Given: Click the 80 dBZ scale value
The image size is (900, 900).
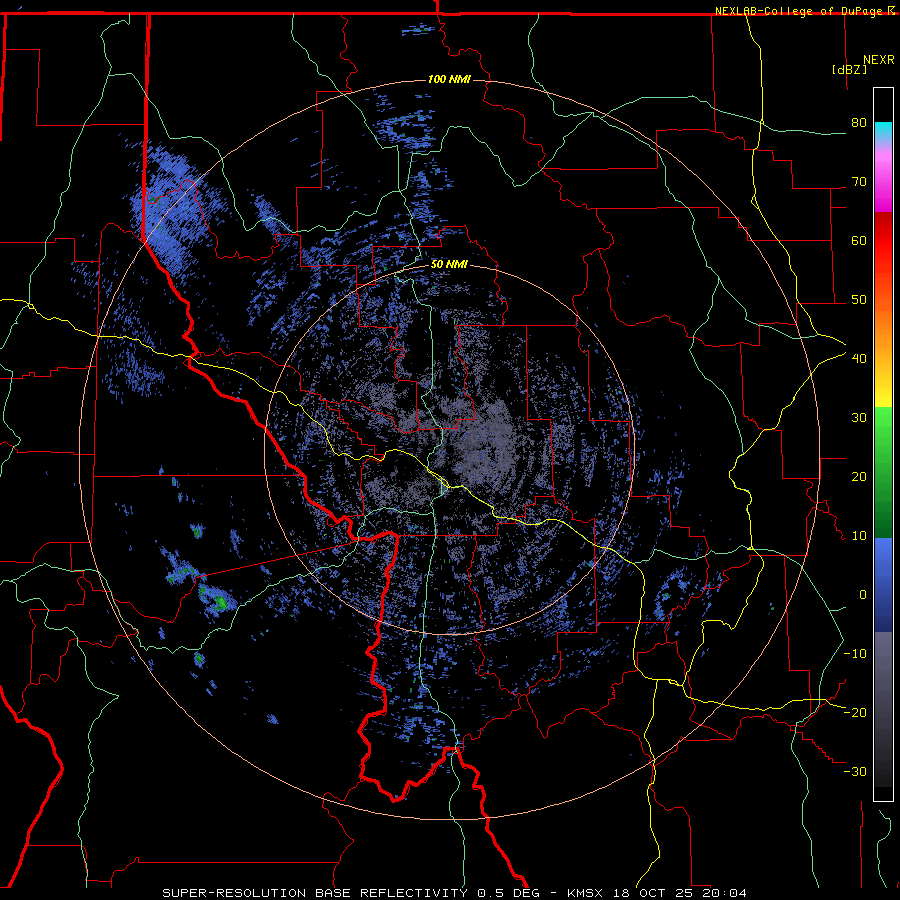Looking at the screenshot, I should (x=859, y=123).
